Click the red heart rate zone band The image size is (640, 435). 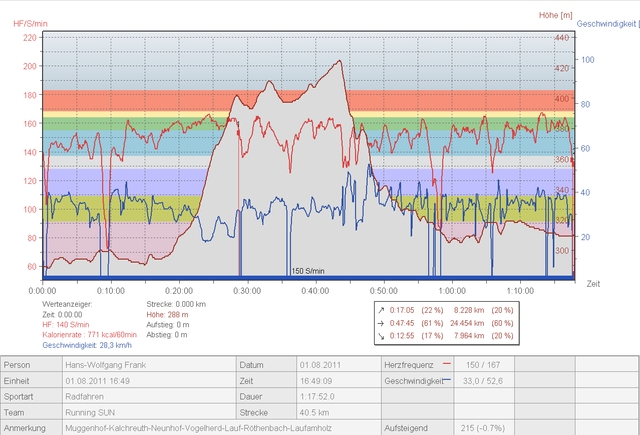point(300,100)
